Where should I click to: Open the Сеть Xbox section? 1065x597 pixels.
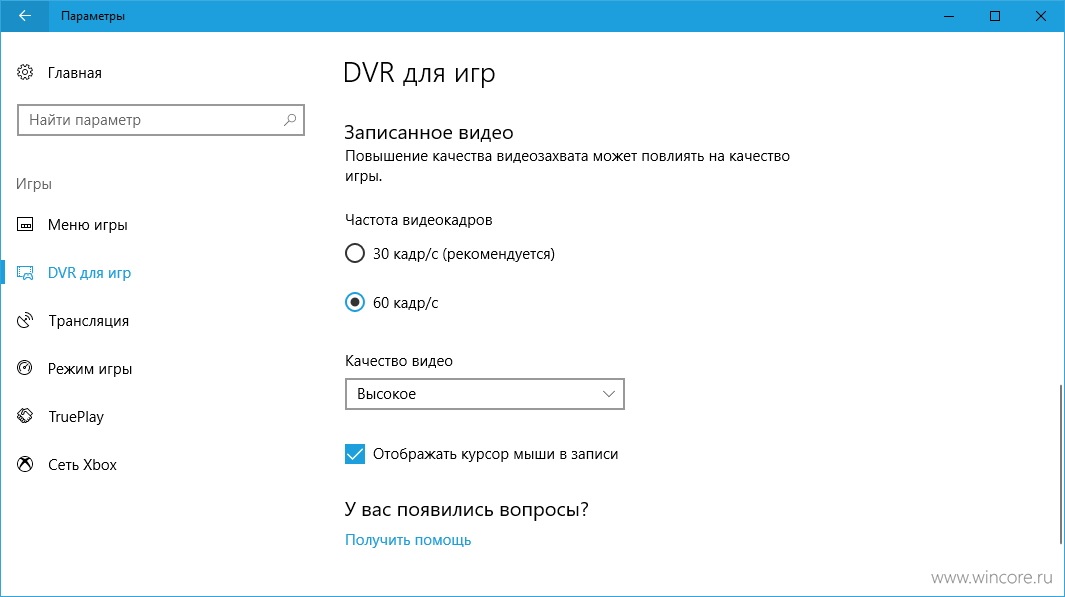point(82,465)
